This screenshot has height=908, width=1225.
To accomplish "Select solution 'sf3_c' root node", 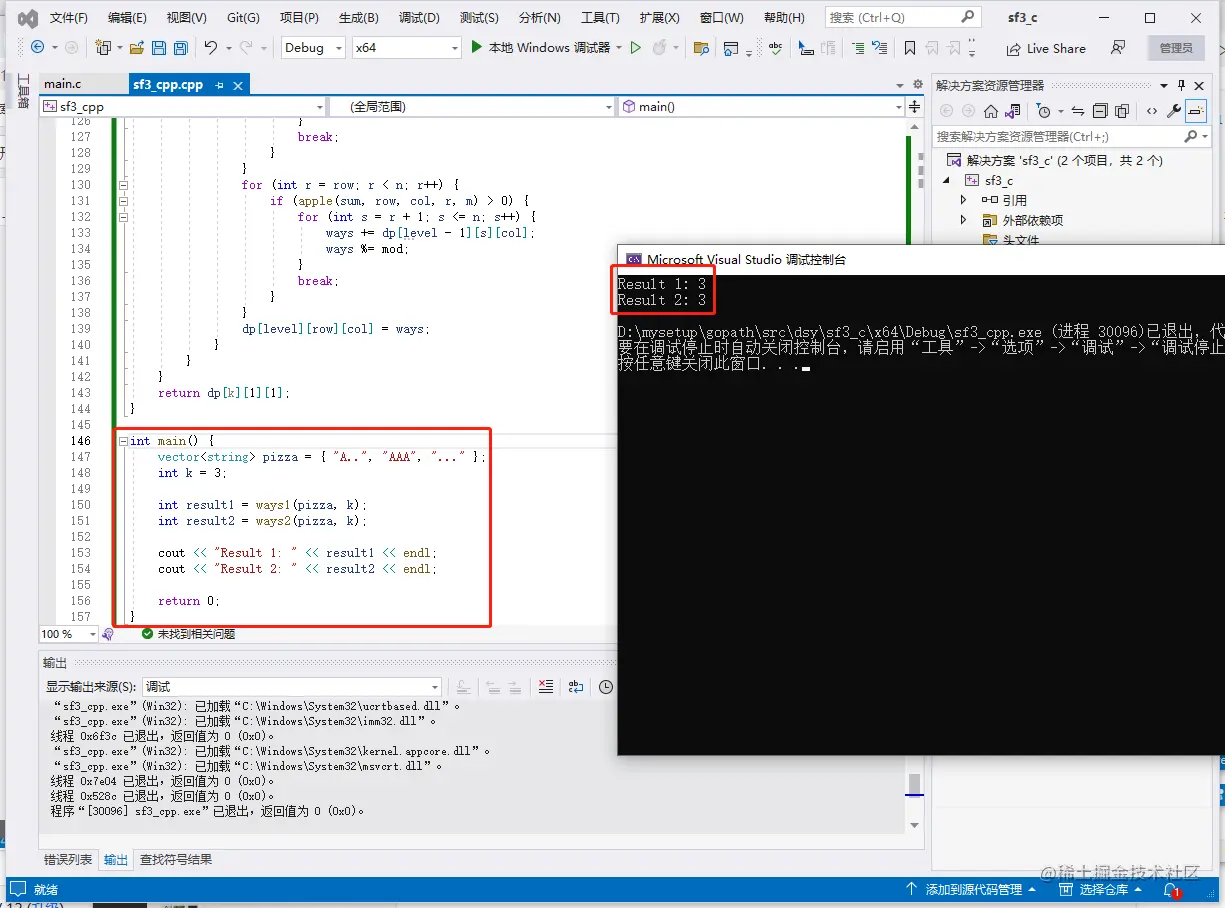I will (x=1054, y=160).
